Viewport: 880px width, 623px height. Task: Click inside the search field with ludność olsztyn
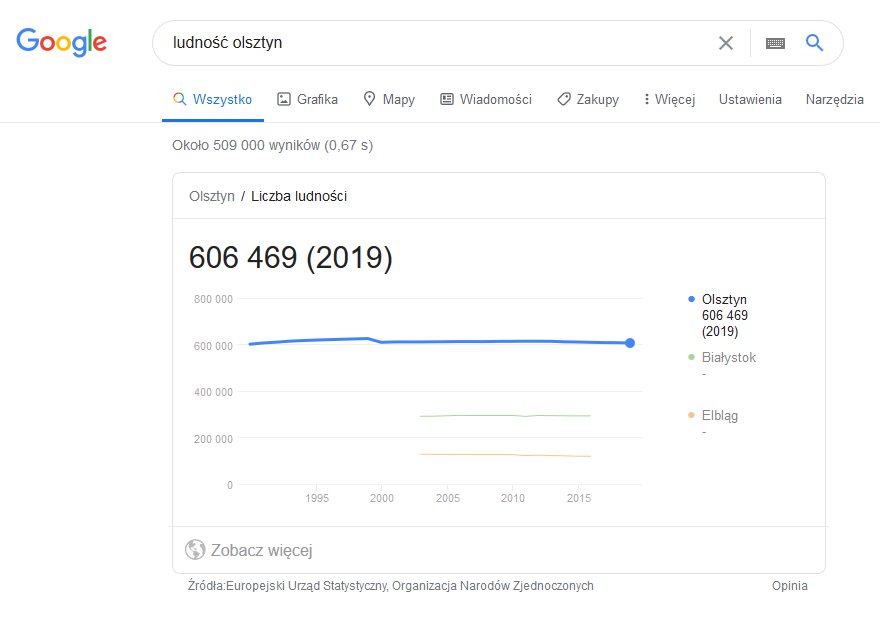click(x=438, y=43)
